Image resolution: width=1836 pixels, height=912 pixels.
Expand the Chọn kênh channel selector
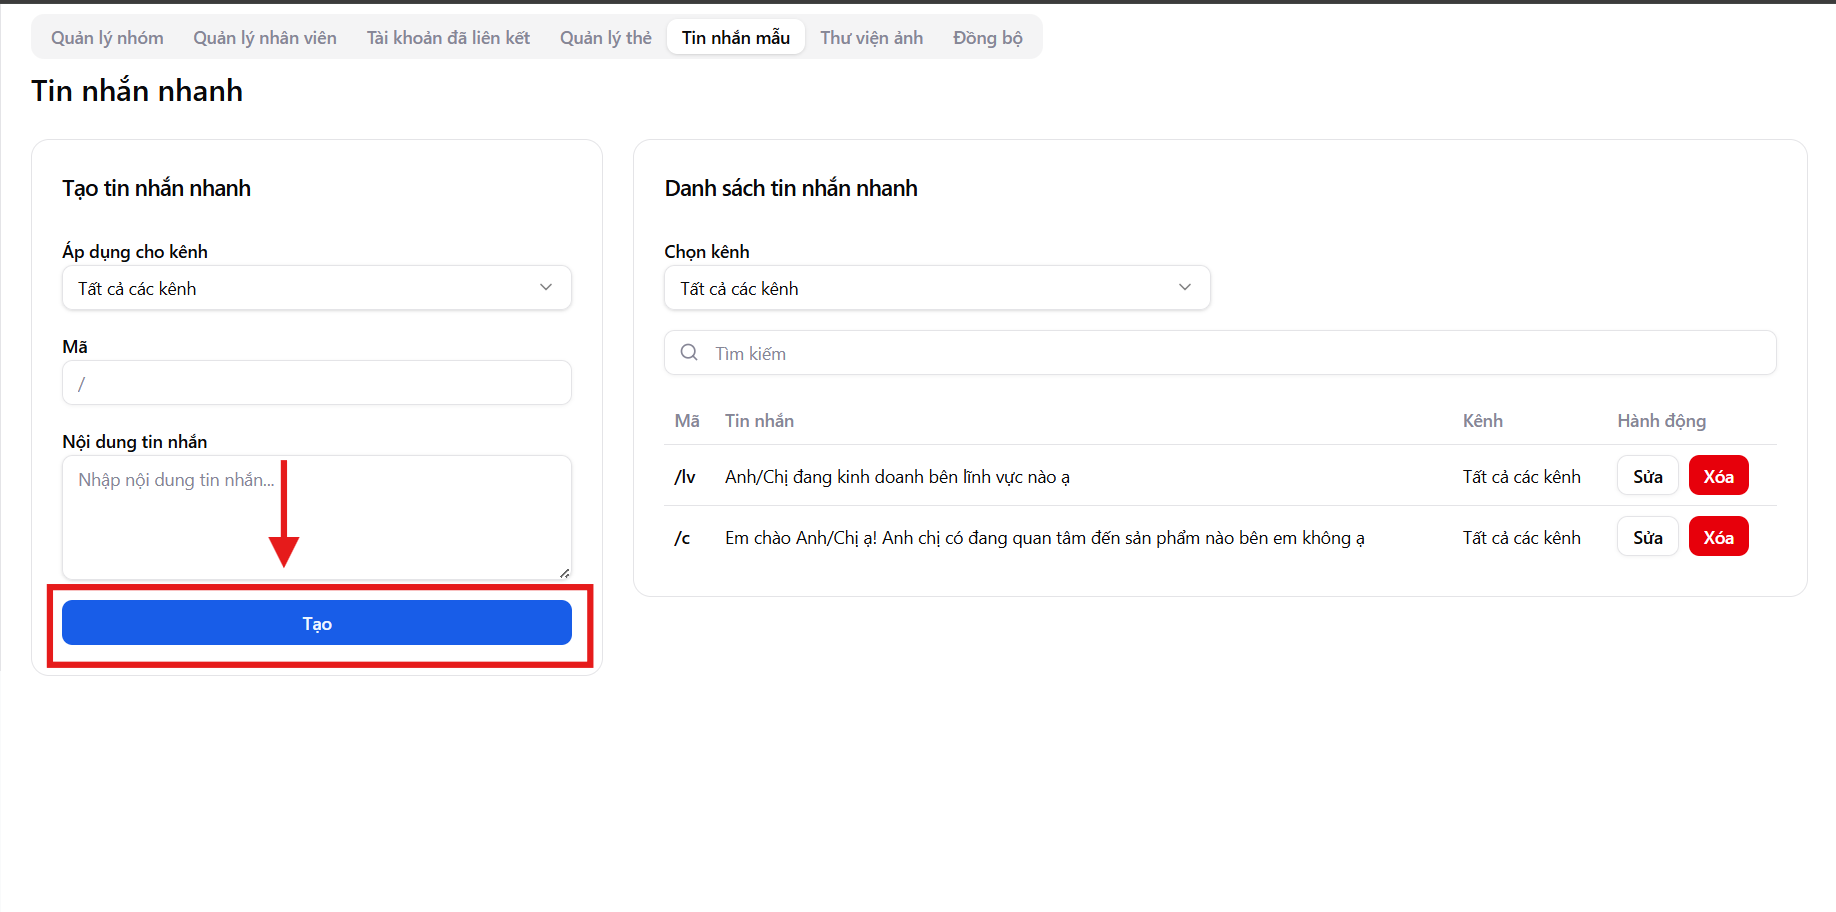(936, 288)
